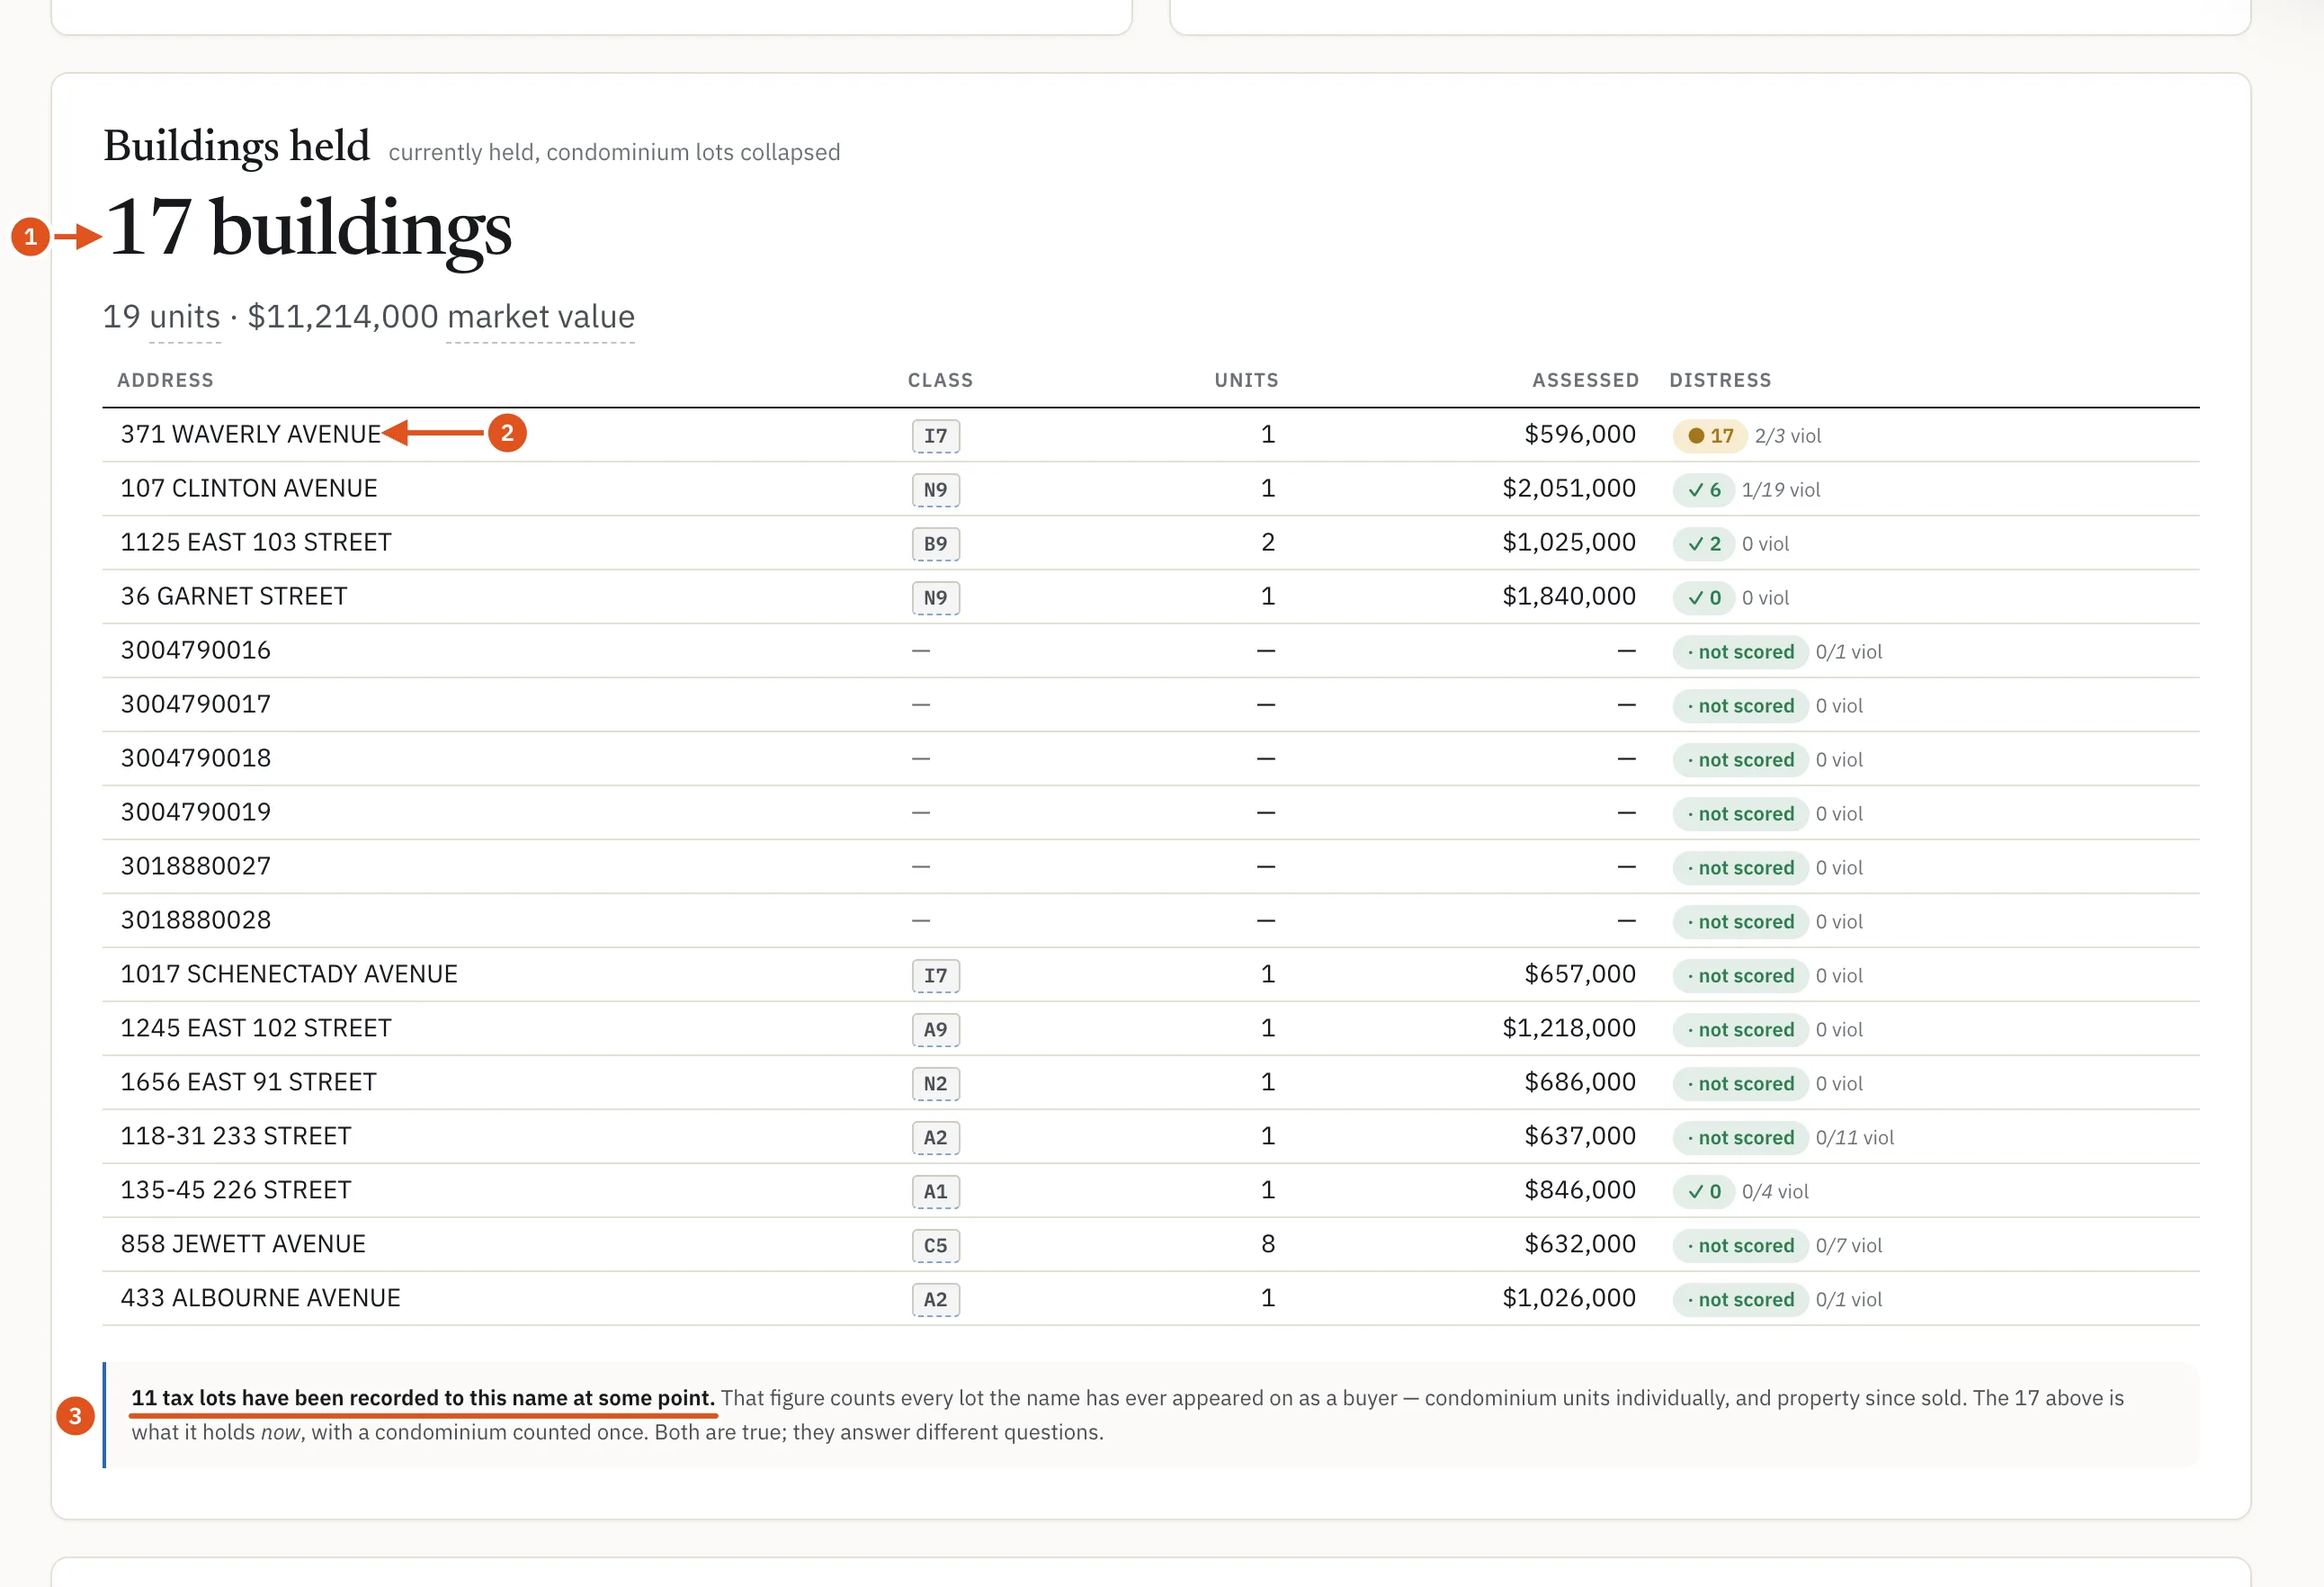Viewport: 2324px width, 1587px height.
Task: Click the N9 class badge for Clinton Avenue
Action: click(x=935, y=490)
